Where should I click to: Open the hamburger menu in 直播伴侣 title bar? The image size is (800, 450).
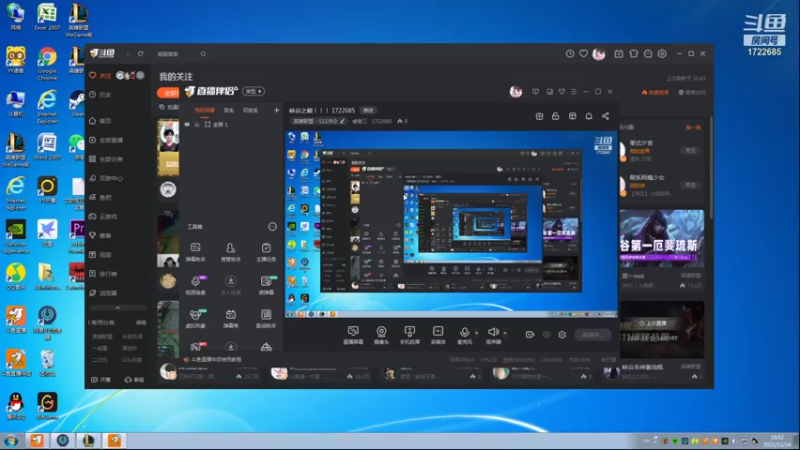(x=574, y=92)
